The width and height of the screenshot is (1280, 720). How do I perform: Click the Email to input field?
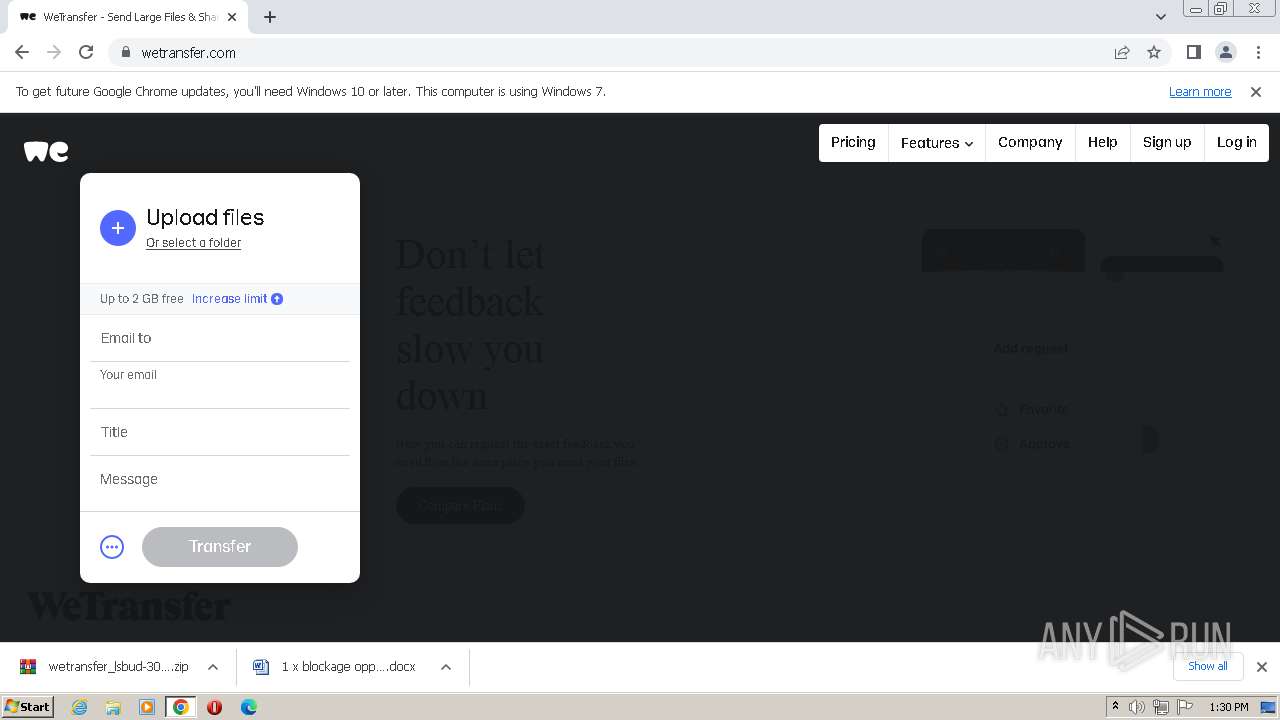tap(220, 338)
